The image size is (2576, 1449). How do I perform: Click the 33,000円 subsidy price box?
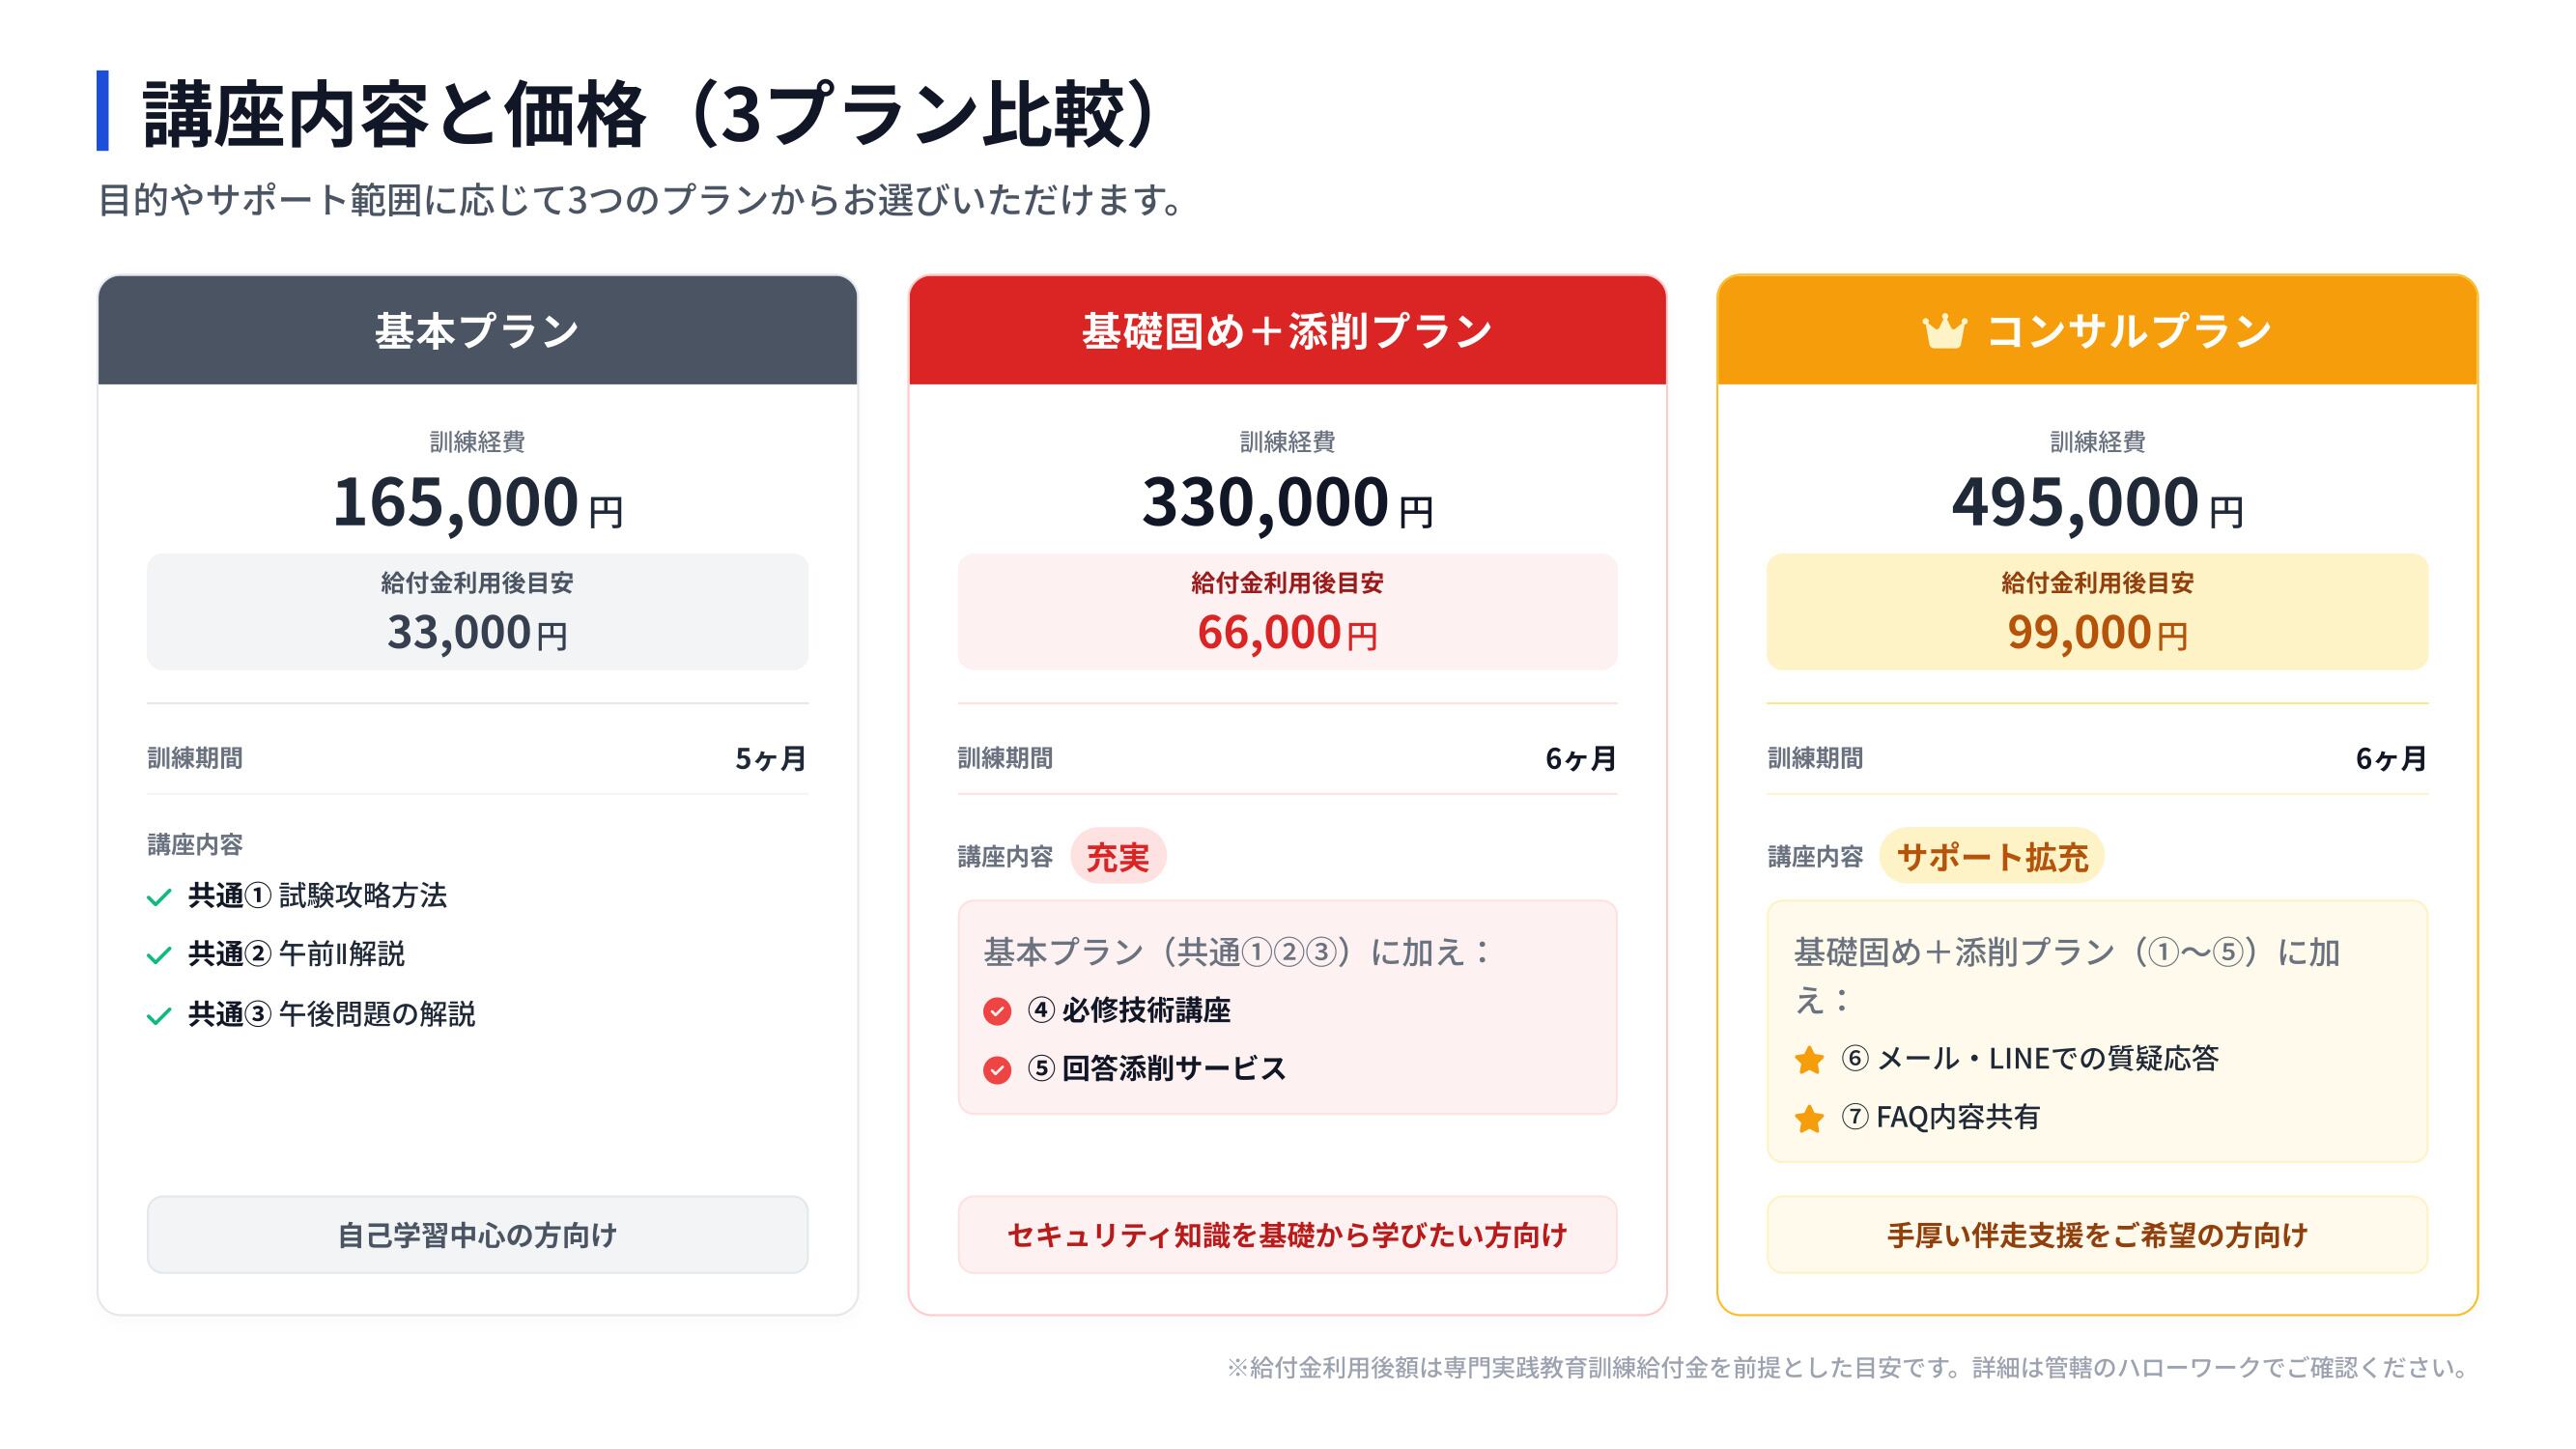pos(477,612)
